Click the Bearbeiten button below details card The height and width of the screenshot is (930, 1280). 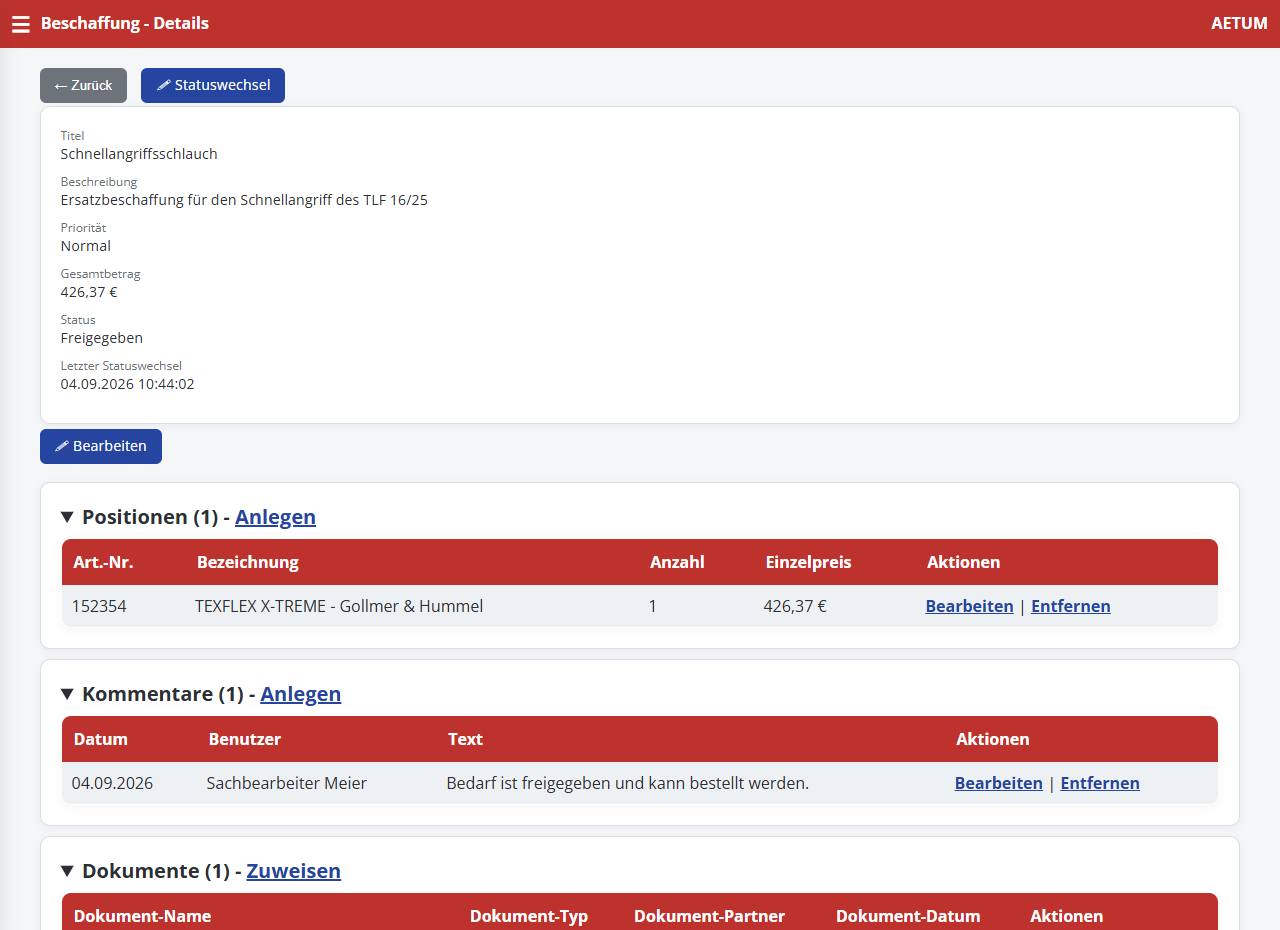coord(101,446)
